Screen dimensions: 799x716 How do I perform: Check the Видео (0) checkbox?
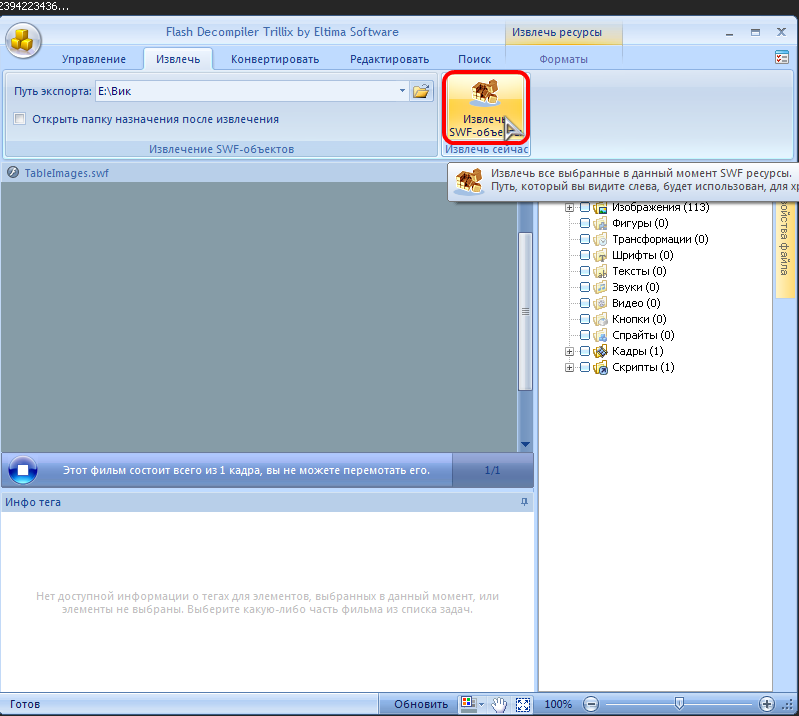click(x=585, y=303)
